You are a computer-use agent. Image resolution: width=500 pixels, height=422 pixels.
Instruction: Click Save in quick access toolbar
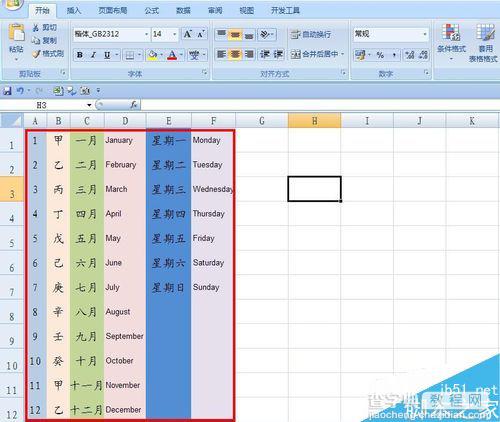[7, 91]
